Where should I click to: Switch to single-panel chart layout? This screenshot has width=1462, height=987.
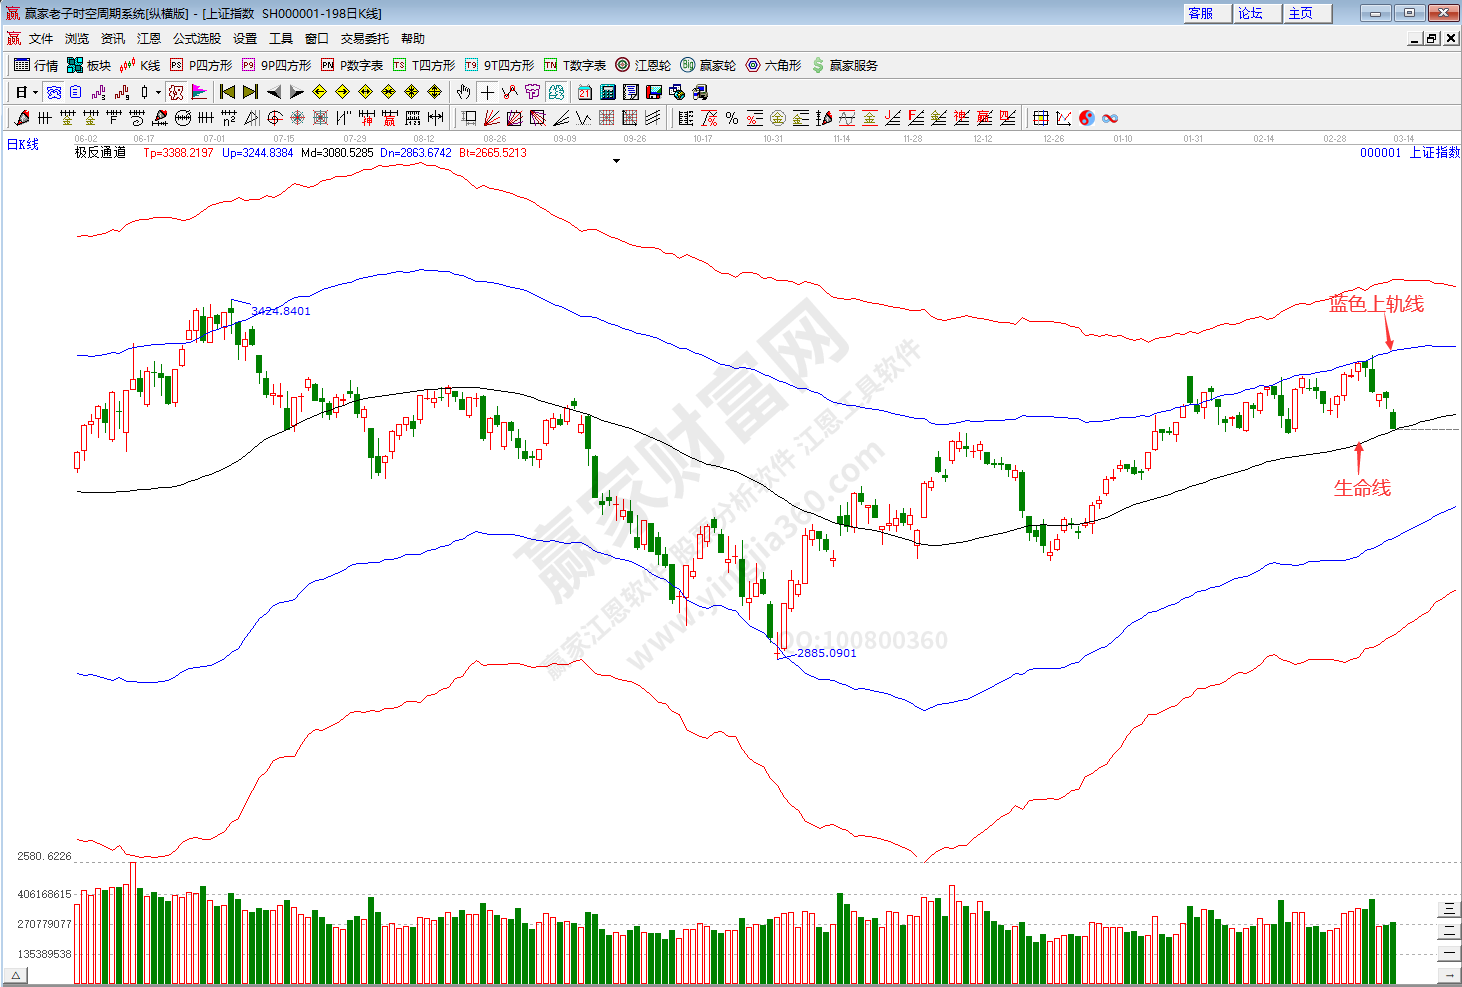(1448, 952)
